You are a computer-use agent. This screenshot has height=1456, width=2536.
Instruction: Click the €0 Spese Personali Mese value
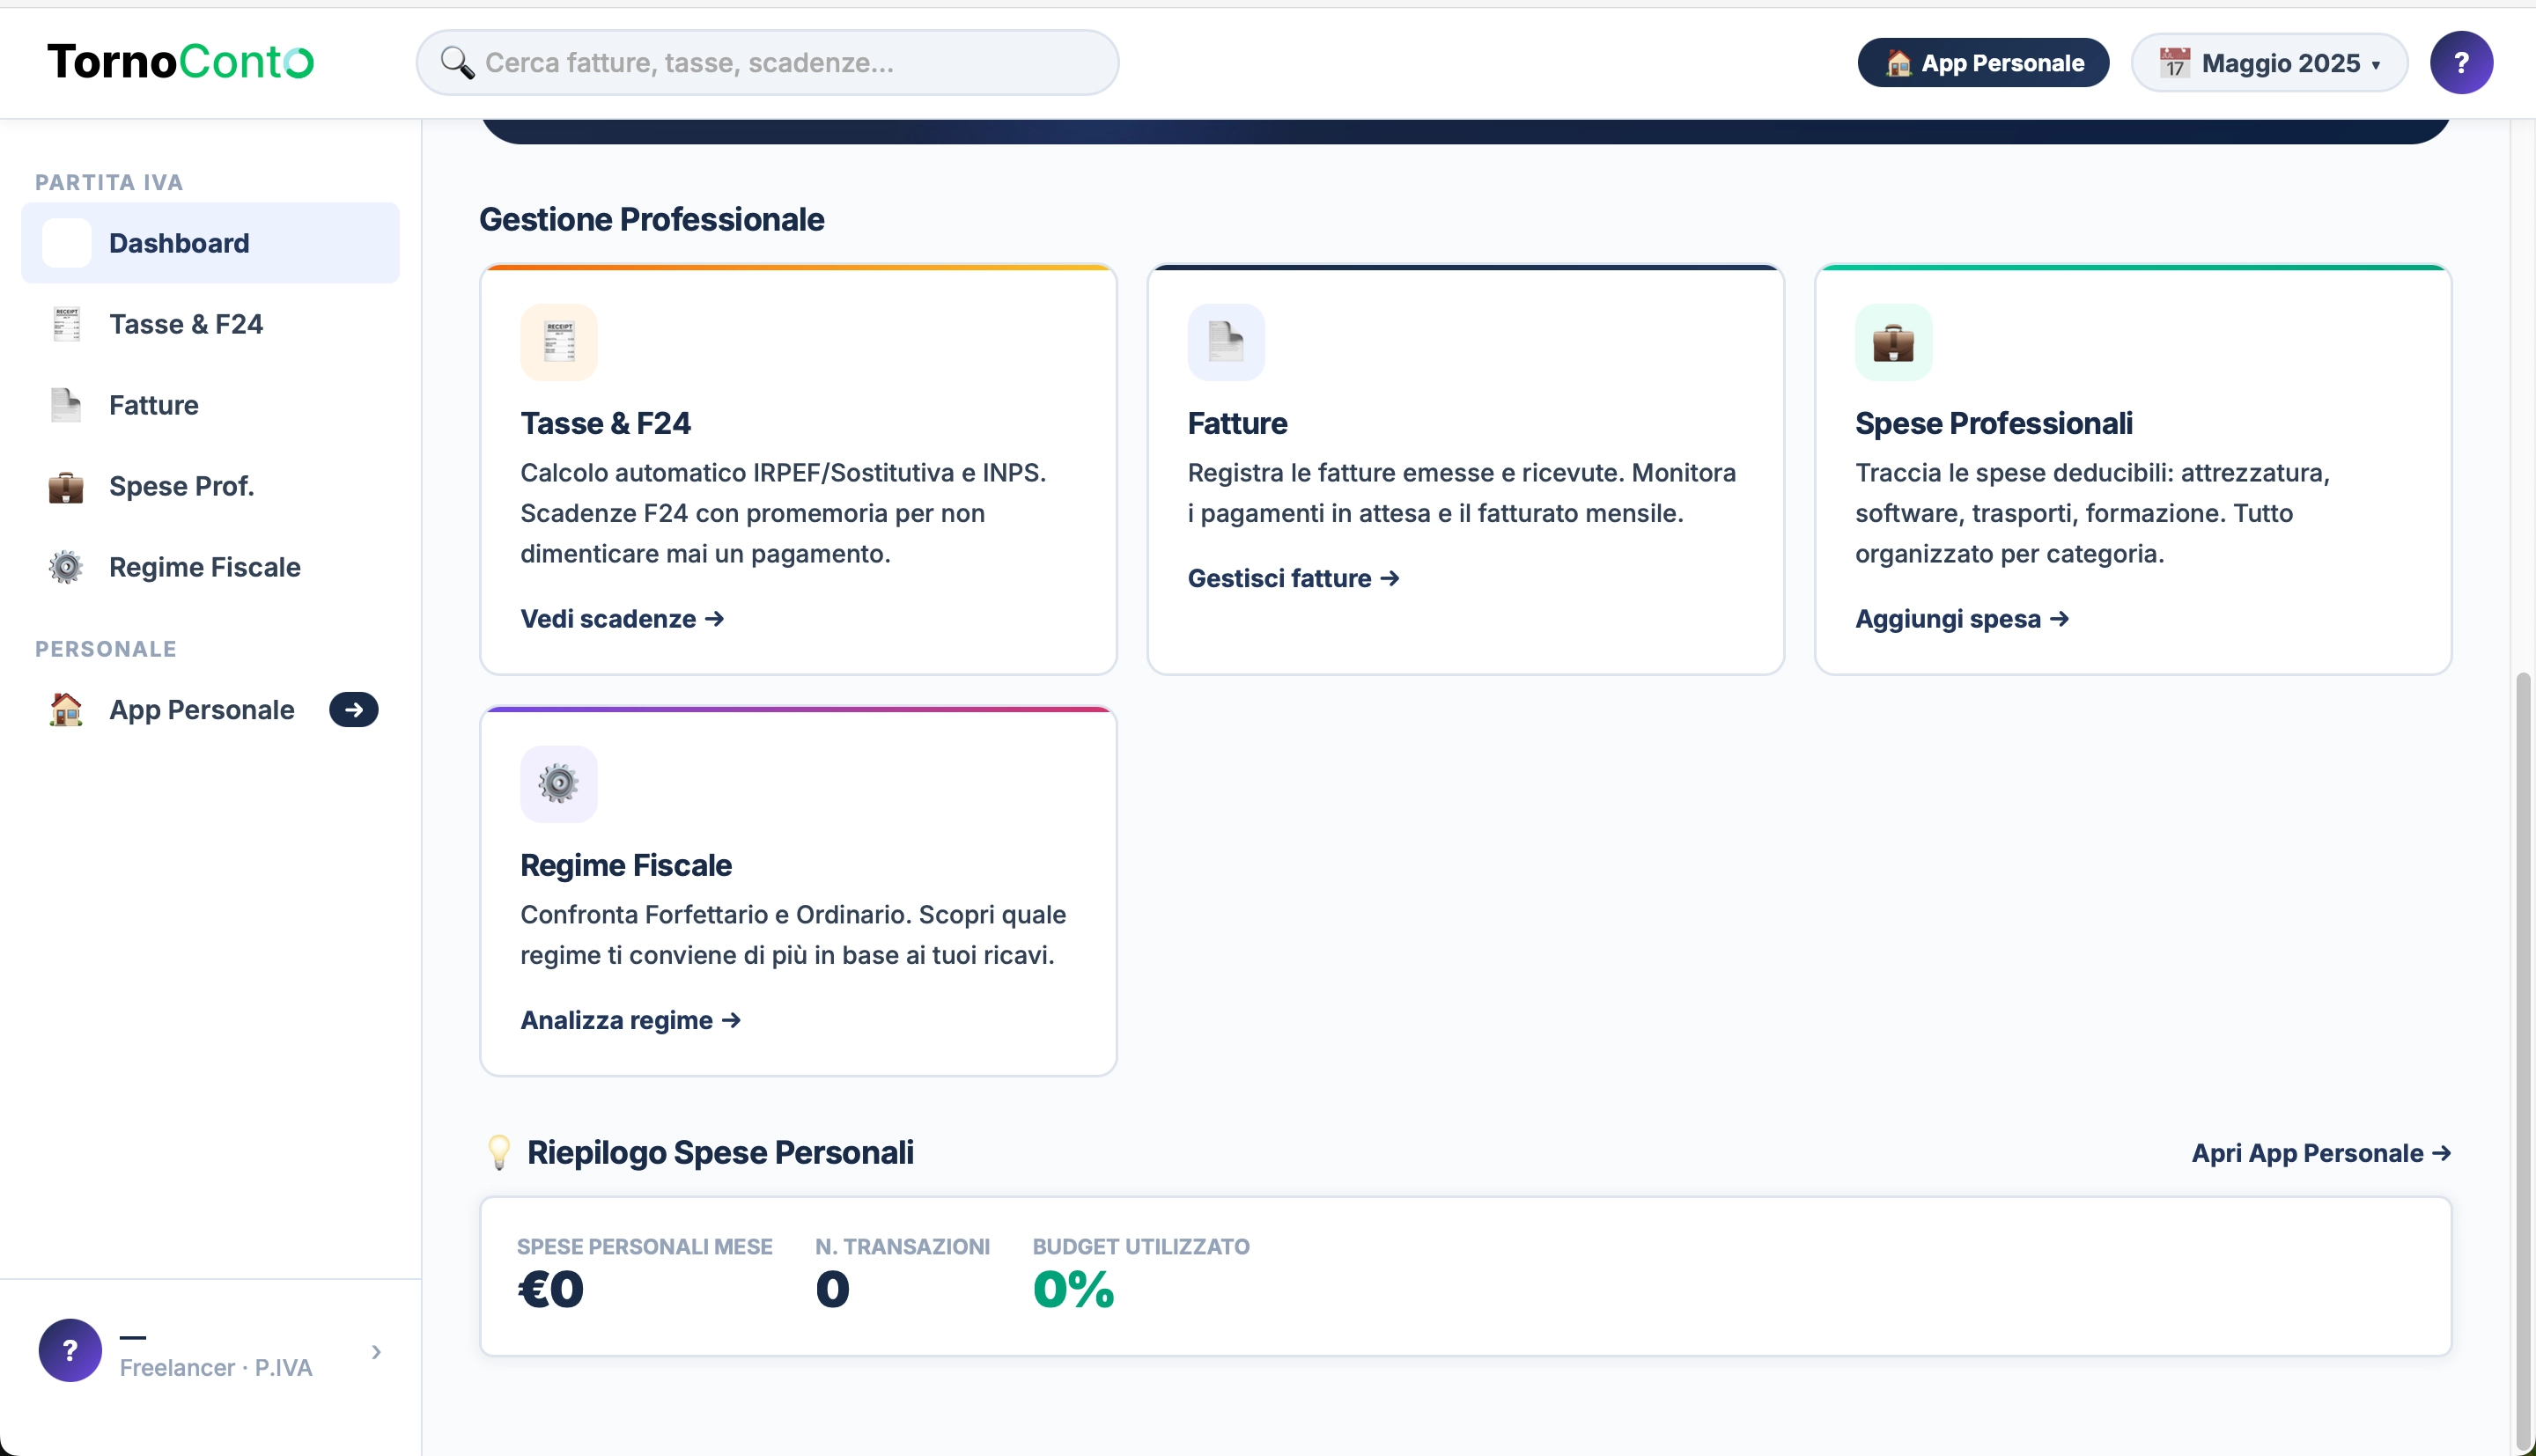(551, 1289)
